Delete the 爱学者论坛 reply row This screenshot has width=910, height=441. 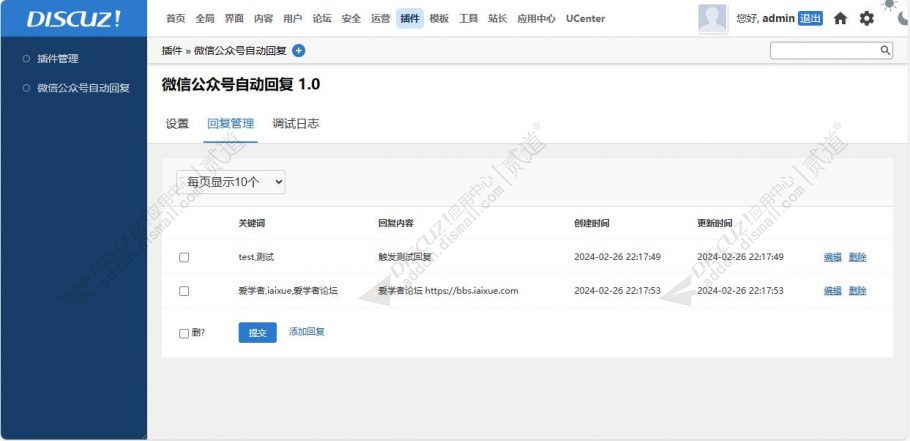click(x=857, y=291)
